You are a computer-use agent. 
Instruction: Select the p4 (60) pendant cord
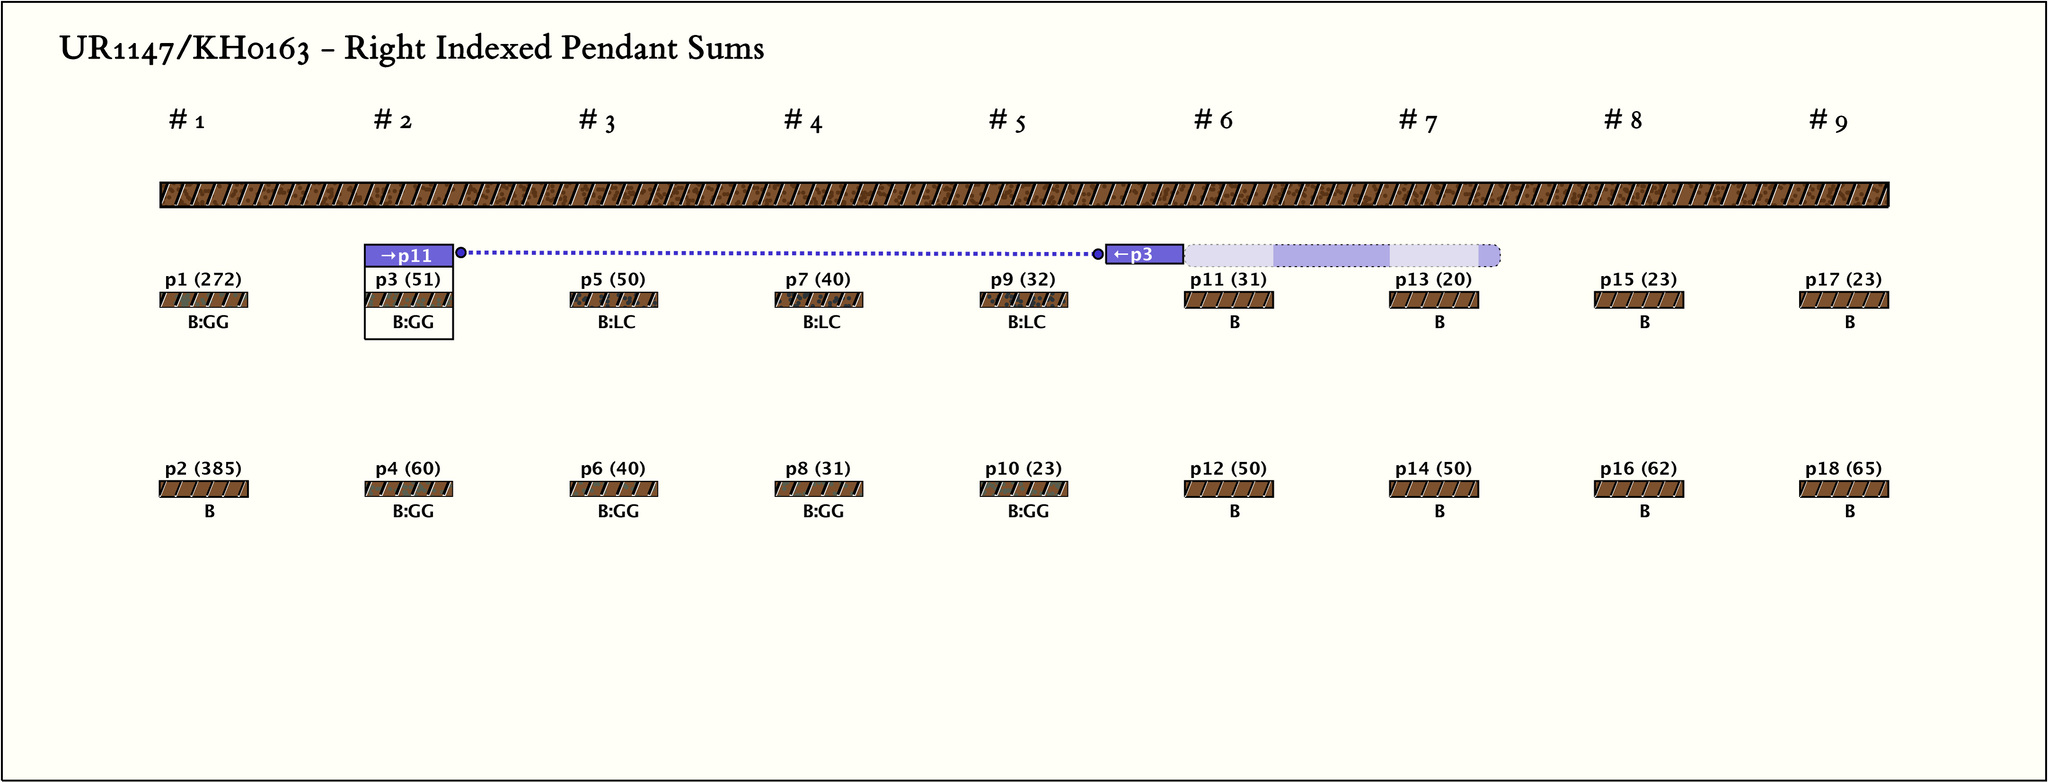(x=409, y=489)
